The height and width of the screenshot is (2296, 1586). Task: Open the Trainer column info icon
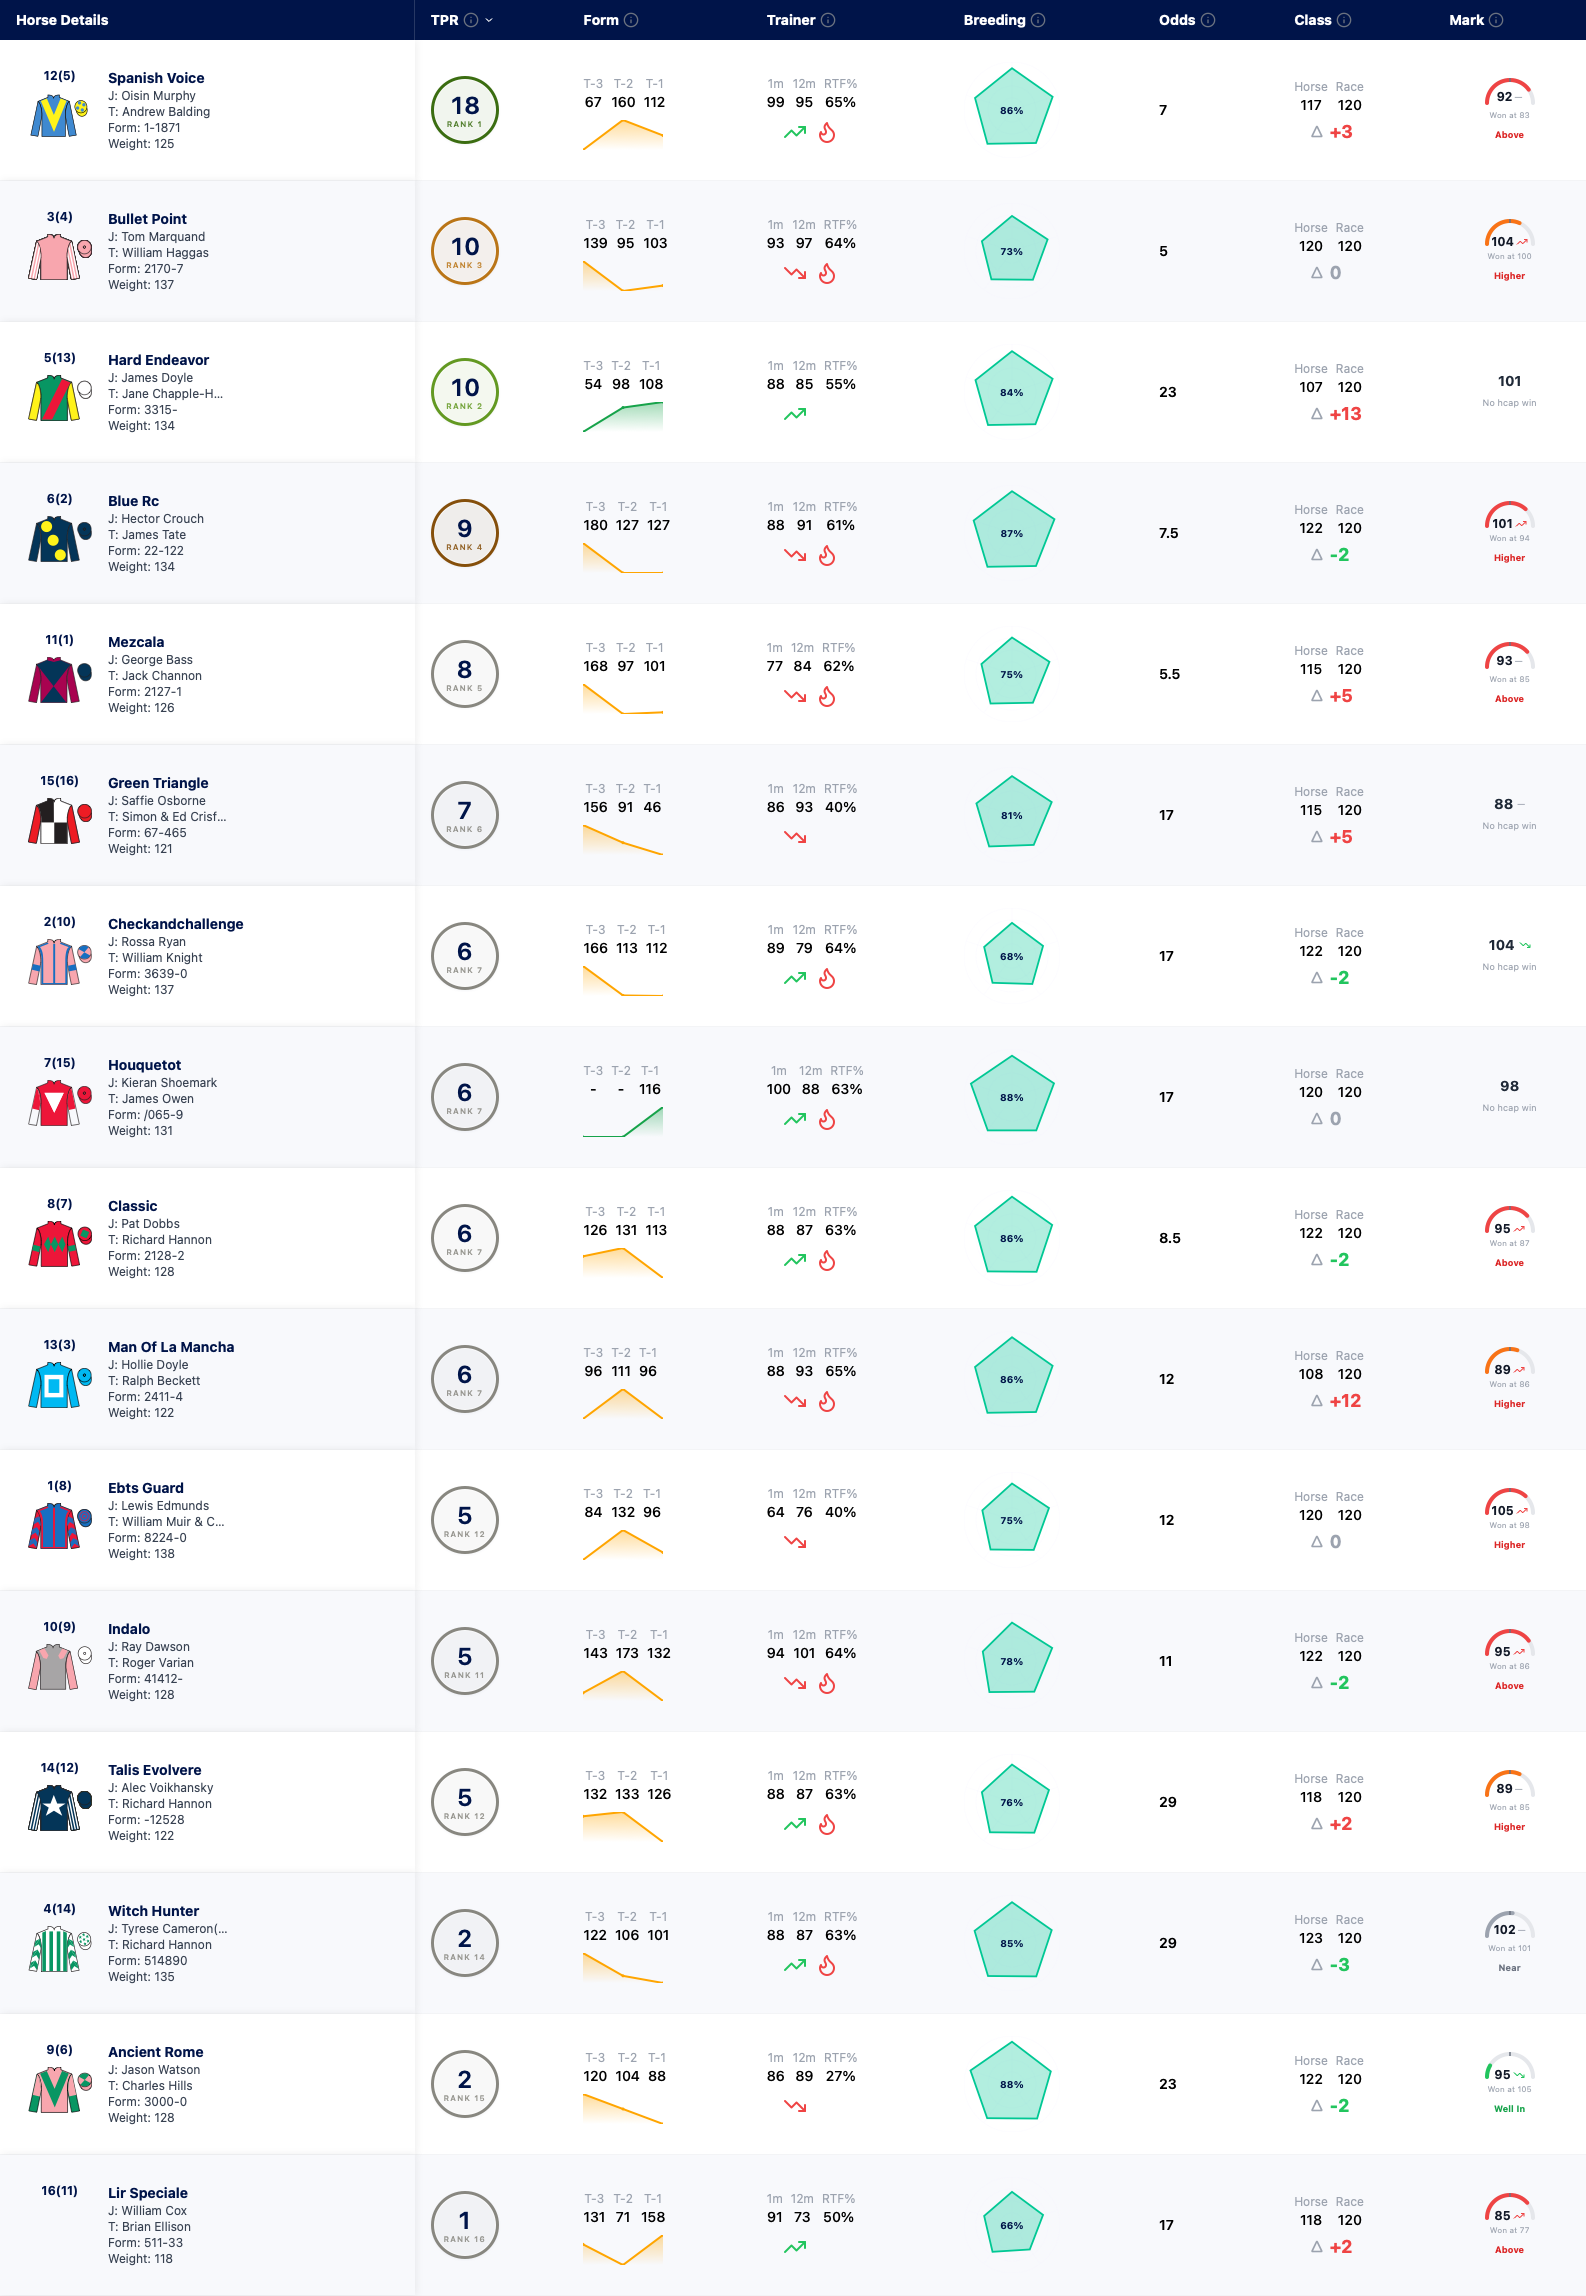click(828, 20)
